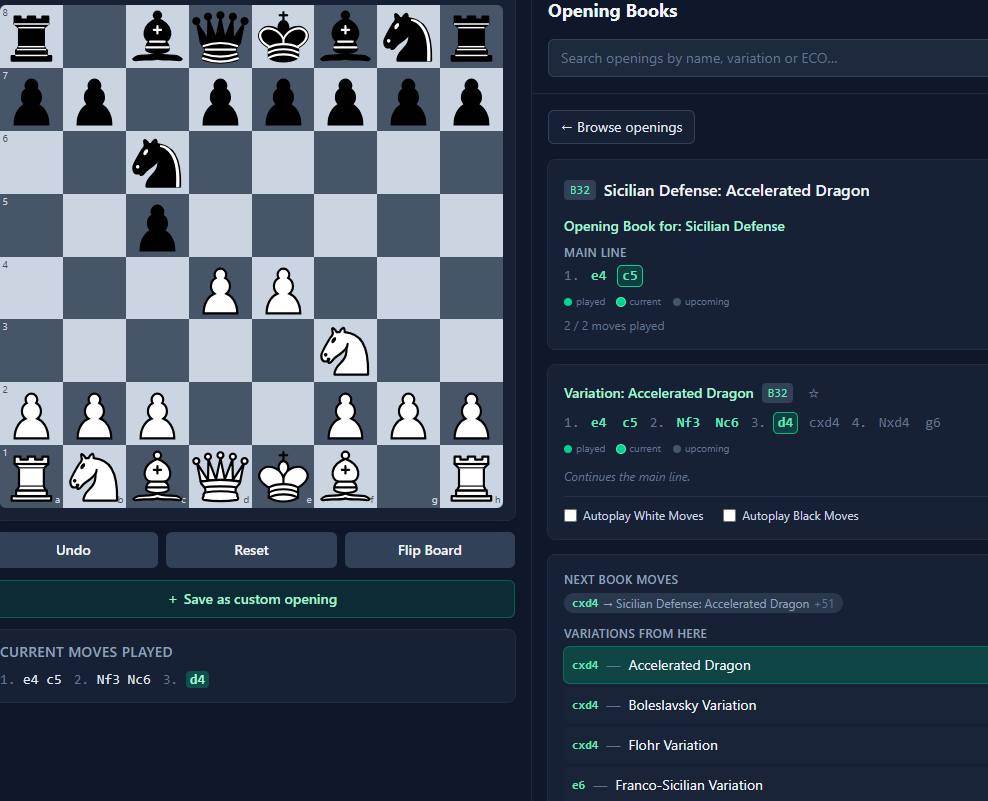Enable Autoplay White Moves checkbox
988x801 pixels.
click(x=570, y=516)
